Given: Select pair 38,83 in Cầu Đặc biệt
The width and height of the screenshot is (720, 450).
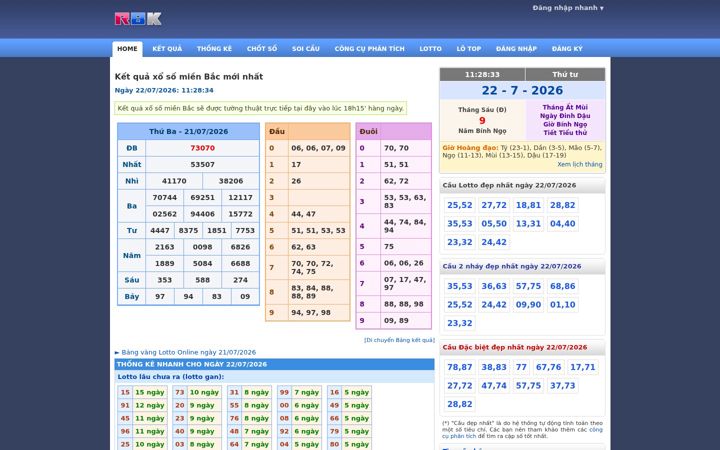Looking at the screenshot, I should tap(494, 367).
